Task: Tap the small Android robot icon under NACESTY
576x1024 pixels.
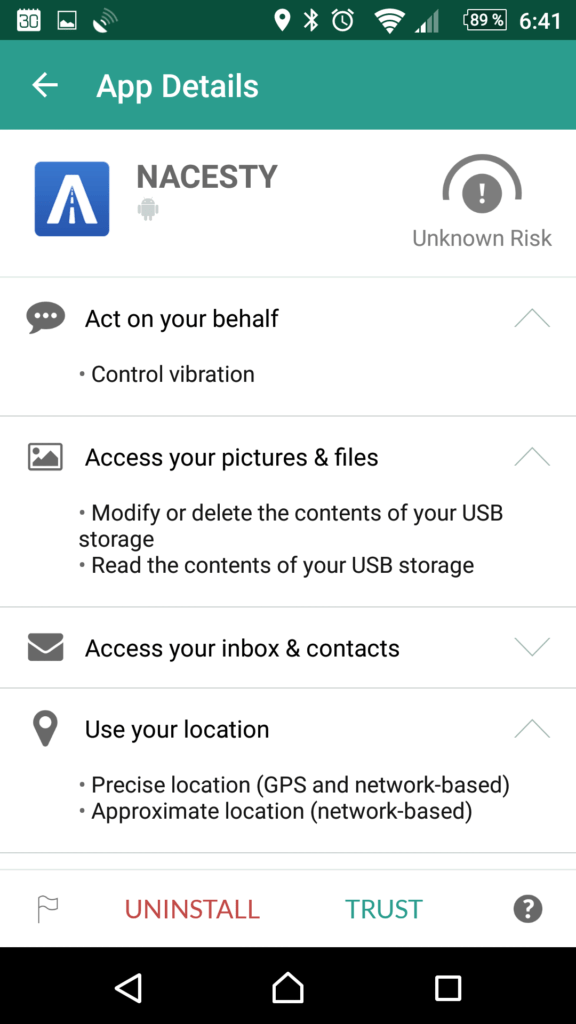Action: [x=148, y=210]
